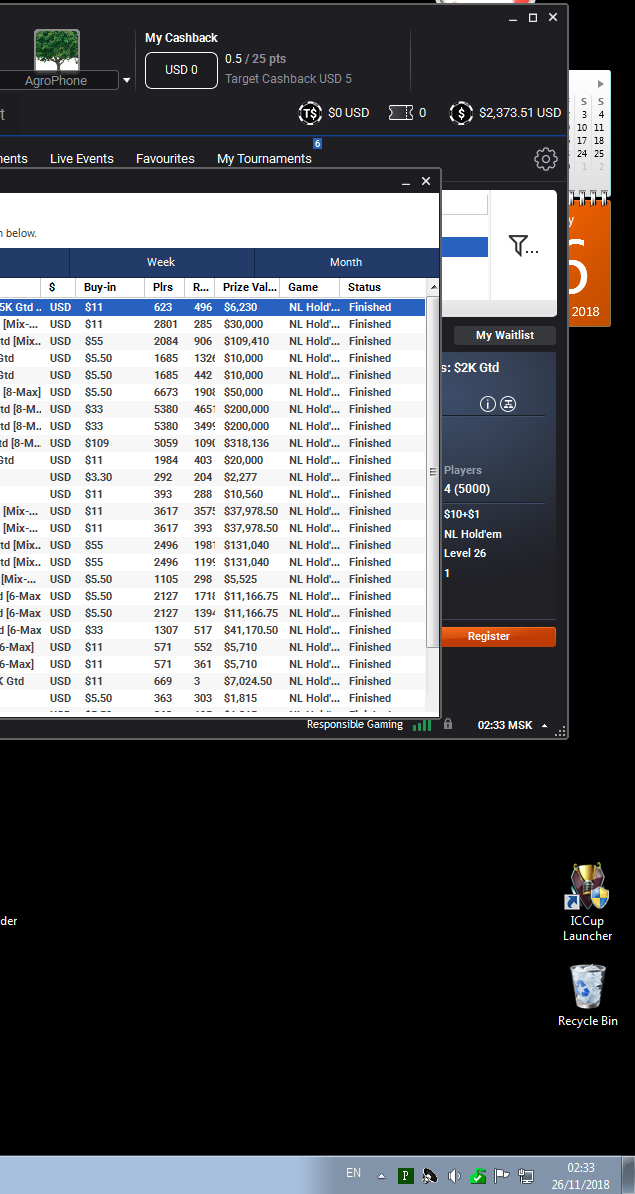Go to next month on calendar gadget
The height and width of the screenshot is (1194, 635).
click(x=601, y=84)
